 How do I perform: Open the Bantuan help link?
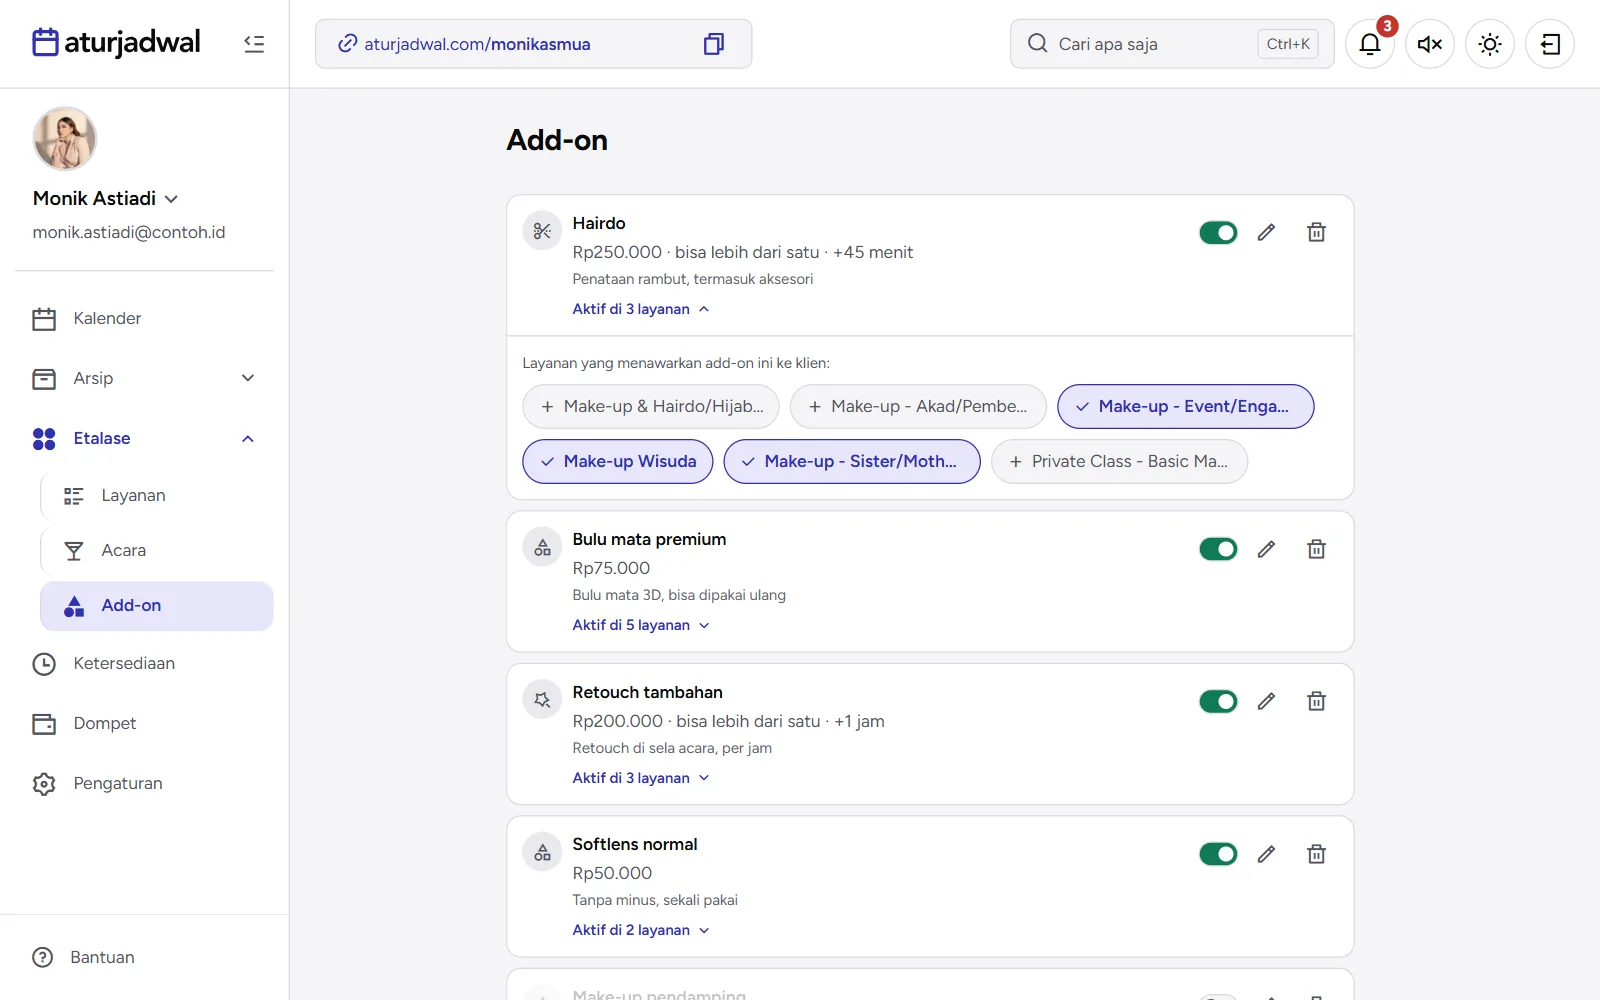pos(84,957)
